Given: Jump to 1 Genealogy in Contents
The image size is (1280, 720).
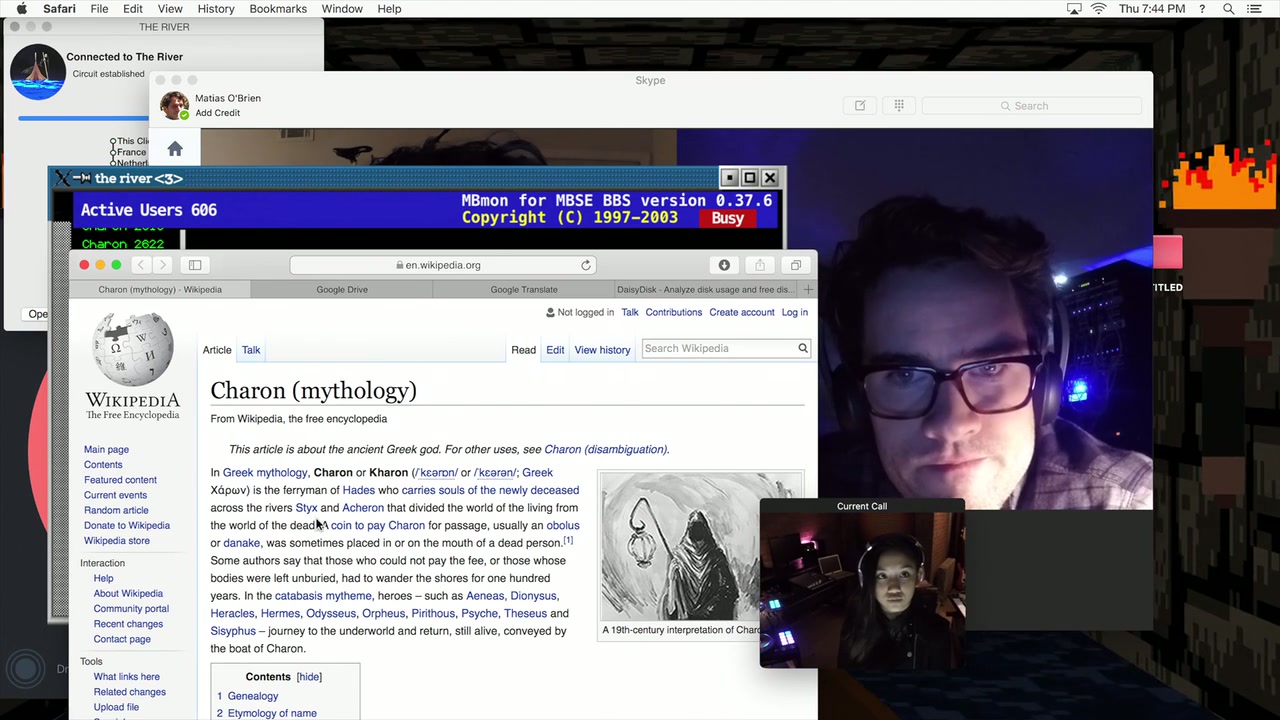Looking at the screenshot, I should click(x=248, y=696).
